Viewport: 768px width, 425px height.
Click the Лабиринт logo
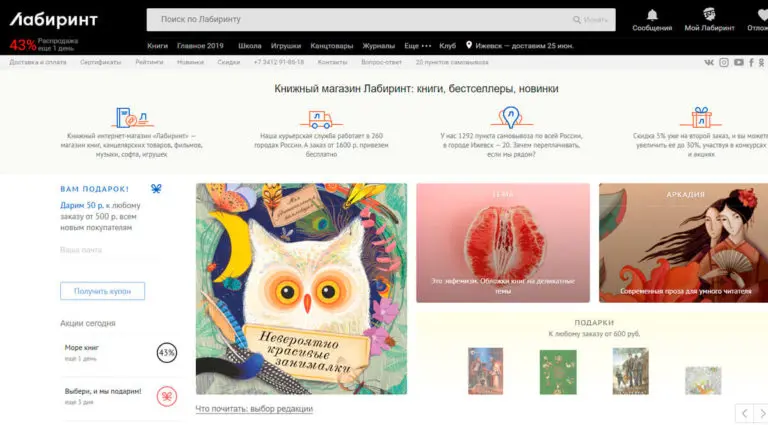(54, 20)
